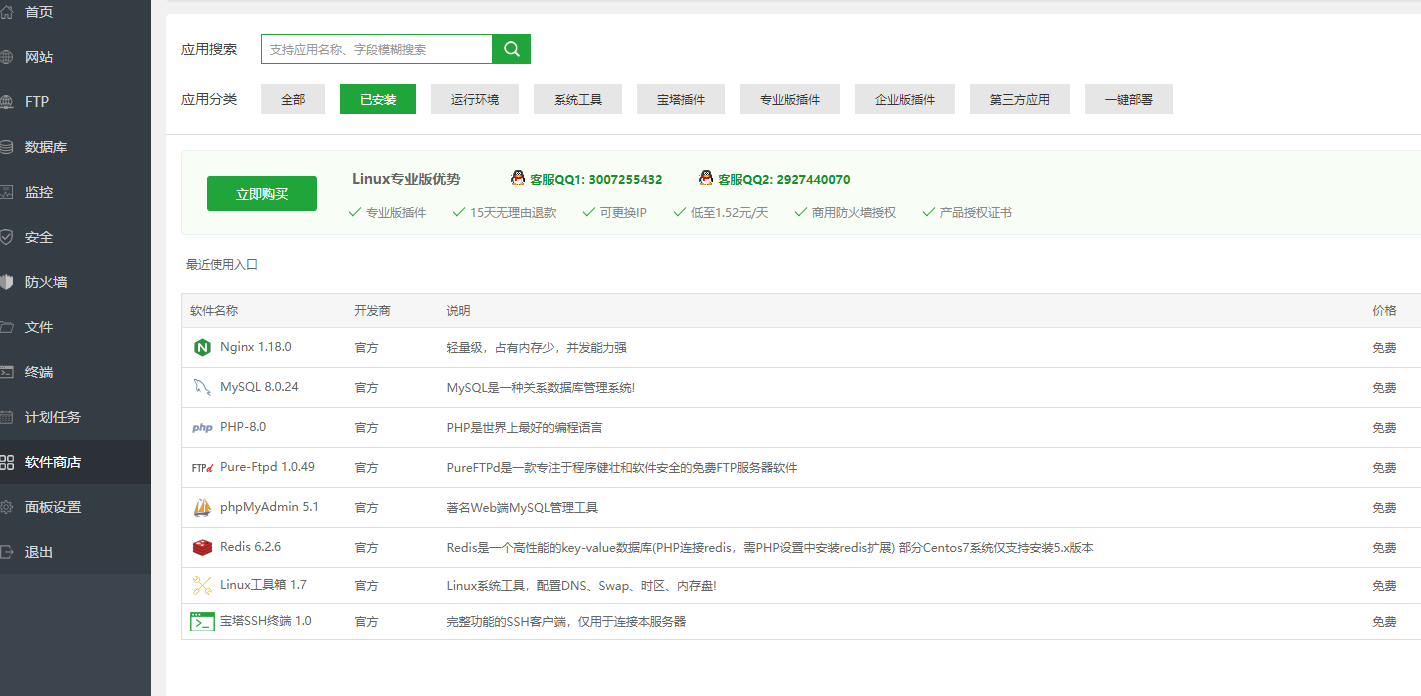Click the 监控 monitor icon in sidebar

tap(6, 192)
